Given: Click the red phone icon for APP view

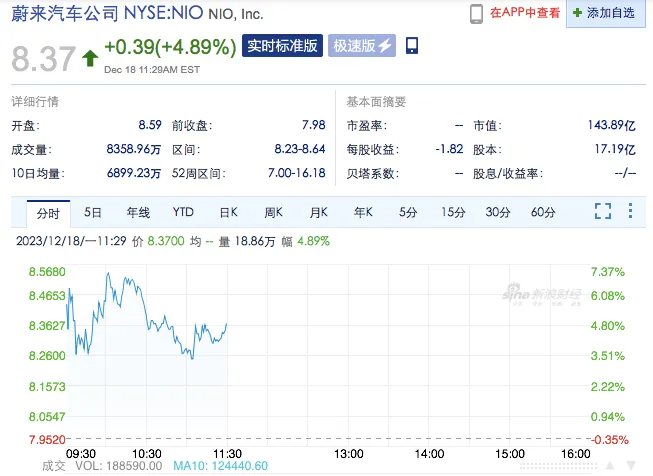Looking at the screenshot, I should pos(477,14).
